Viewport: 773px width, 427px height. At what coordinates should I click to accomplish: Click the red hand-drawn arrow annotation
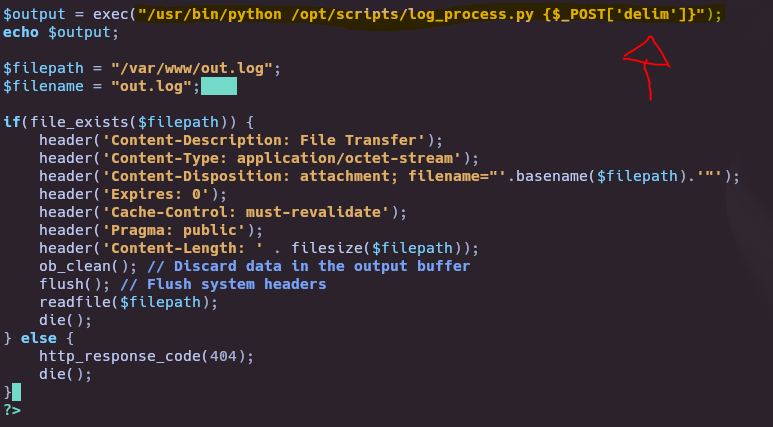point(647,68)
